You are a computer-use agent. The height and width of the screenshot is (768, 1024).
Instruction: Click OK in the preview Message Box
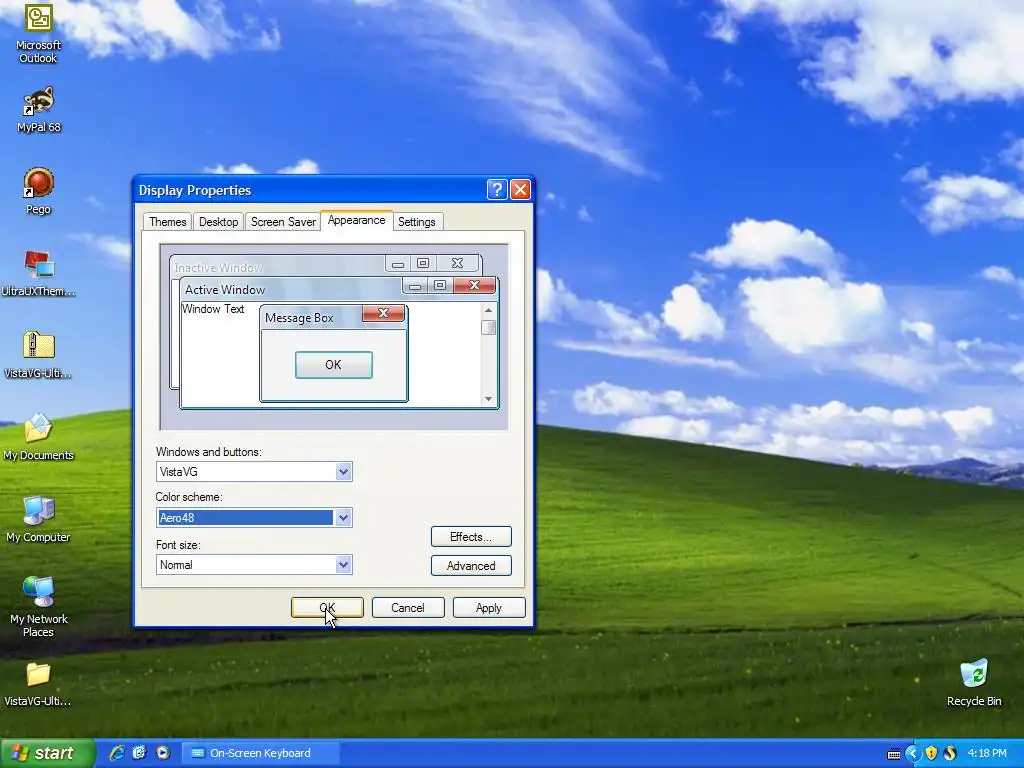pyautogui.click(x=334, y=365)
